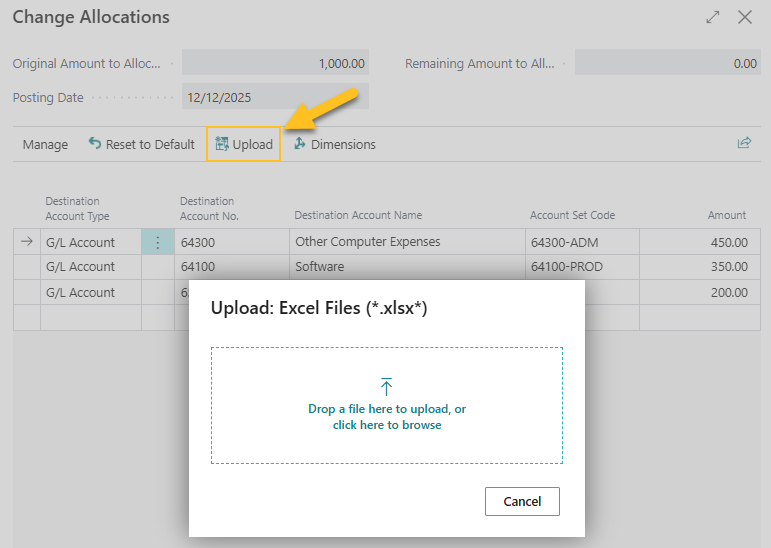Click 'click here to browse' link
The image size is (771, 548).
pos(387,425)
